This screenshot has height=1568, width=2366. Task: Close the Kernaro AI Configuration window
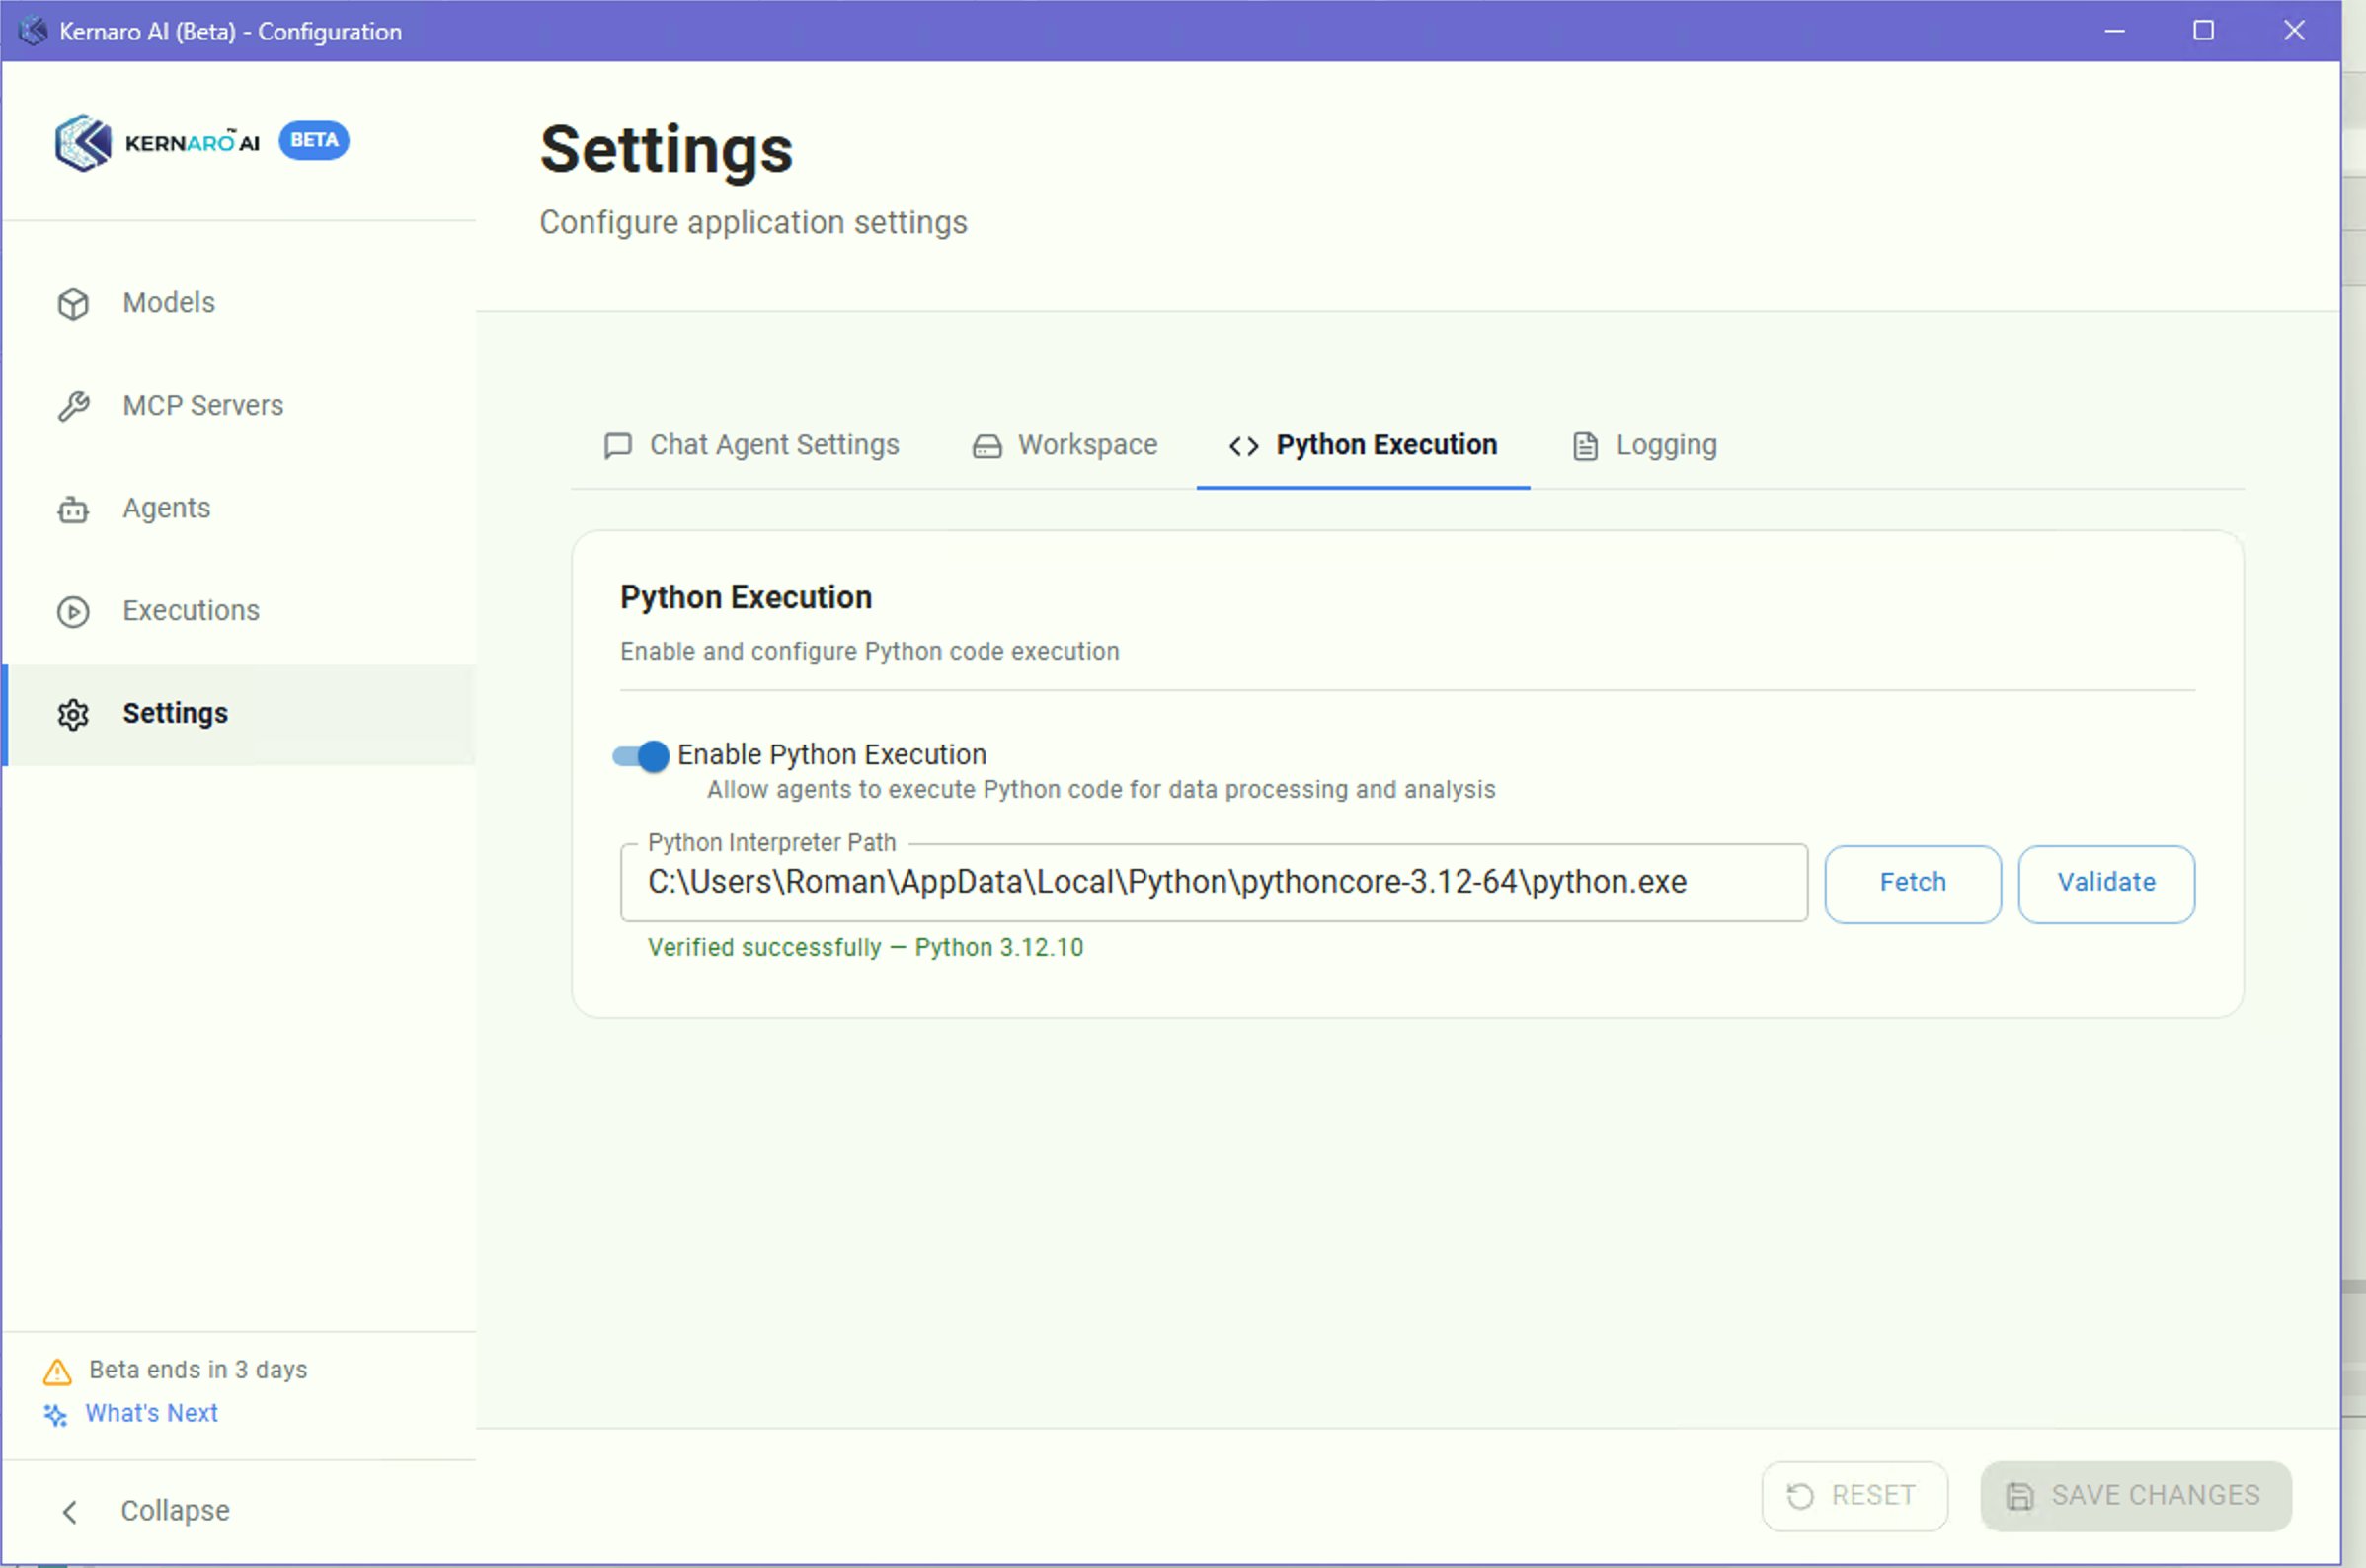pyautogui.click(x=2295, y=31)
